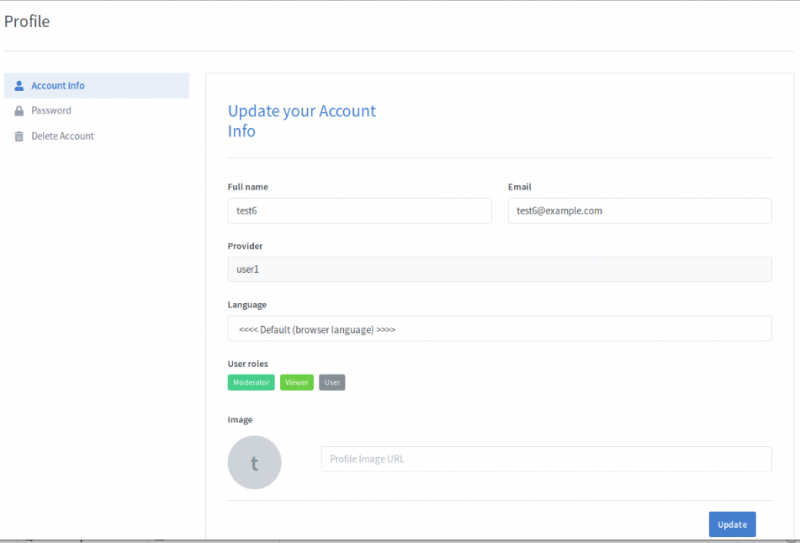800x543 pixels.
Task: Click the lock icon beside Password
Action: click(19, 111)
